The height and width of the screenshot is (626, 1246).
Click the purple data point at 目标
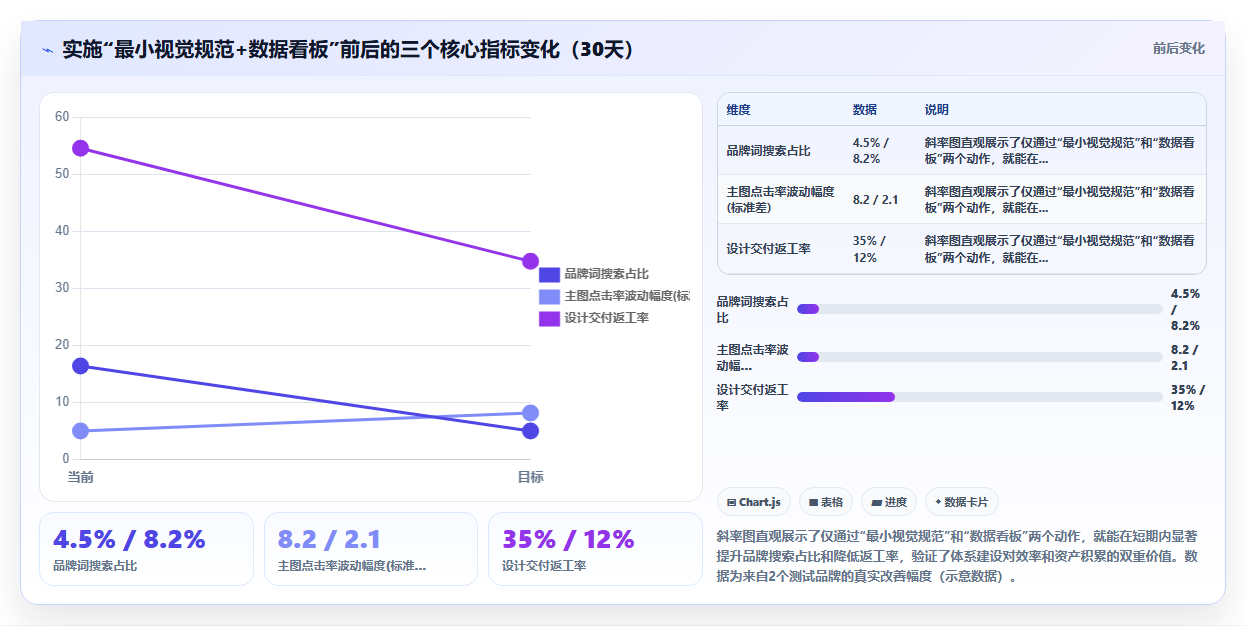pyautogui.click(x=530, y=261)
